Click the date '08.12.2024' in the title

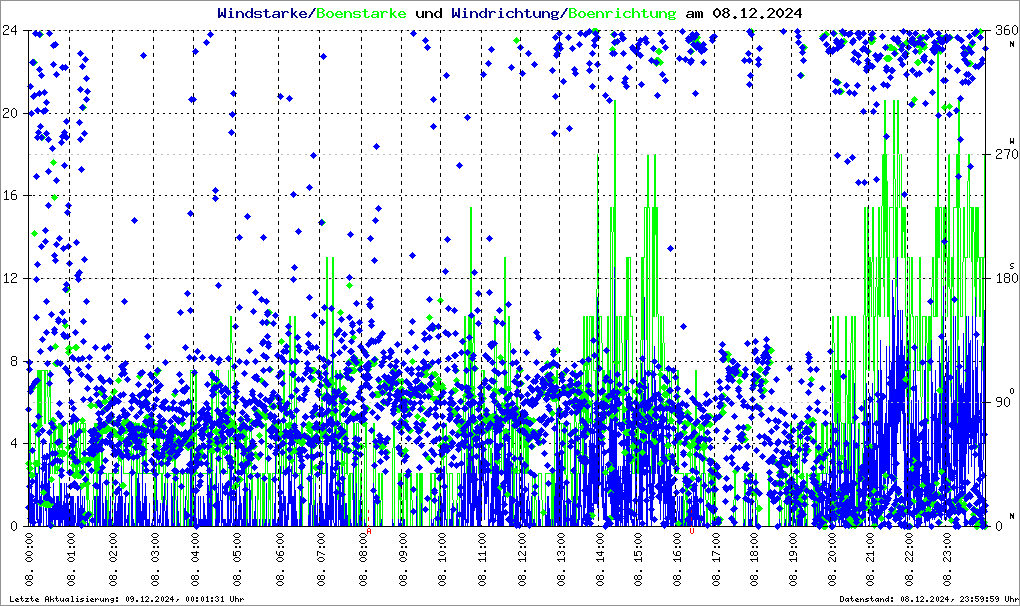click(756, 13)
